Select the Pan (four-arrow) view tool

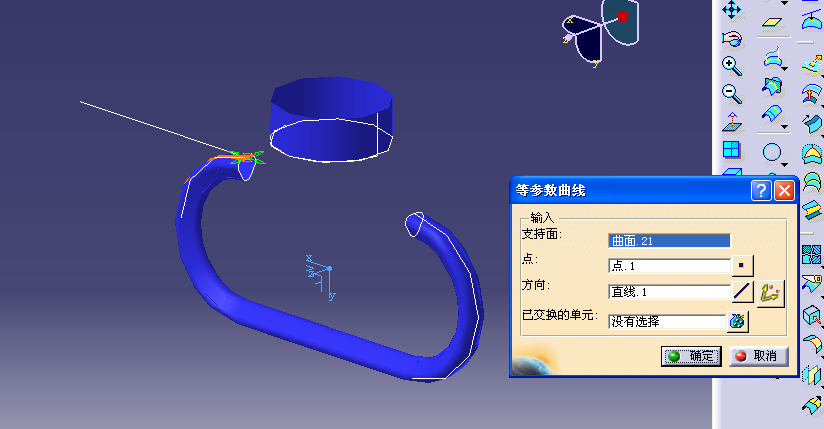(x=732, y=9)
